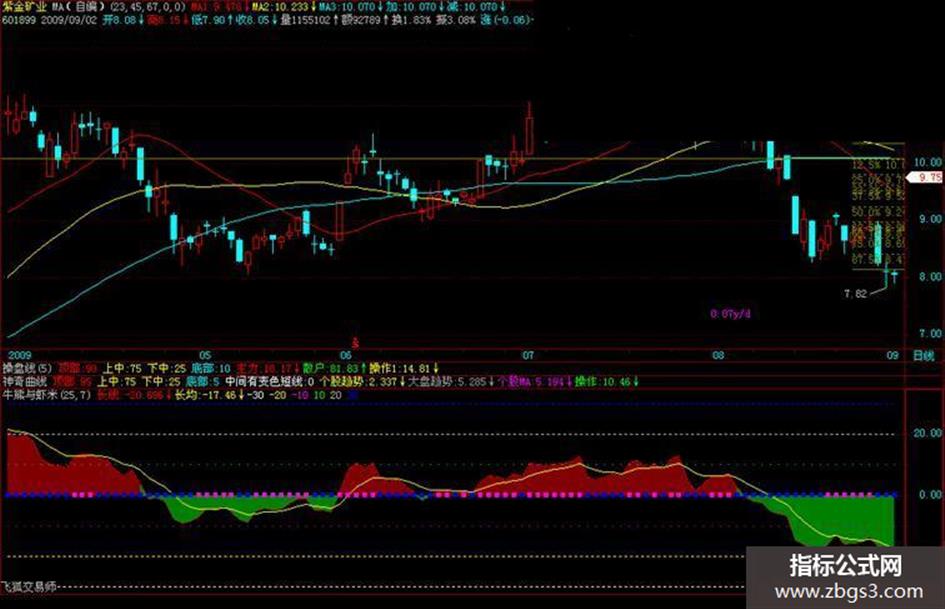Click the small red marker on date axis
This screenshot has height=609, width=945.
(356, 342)
